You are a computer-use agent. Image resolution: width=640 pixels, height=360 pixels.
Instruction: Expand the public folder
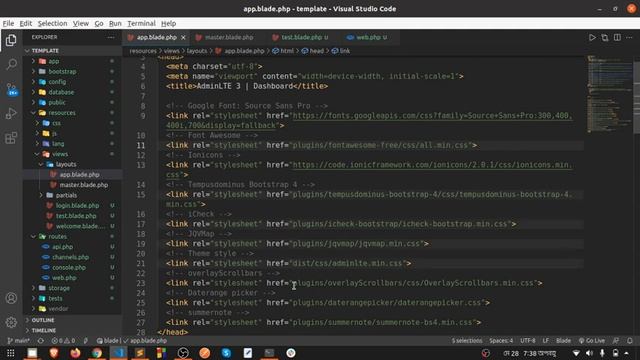pos(72,102)
